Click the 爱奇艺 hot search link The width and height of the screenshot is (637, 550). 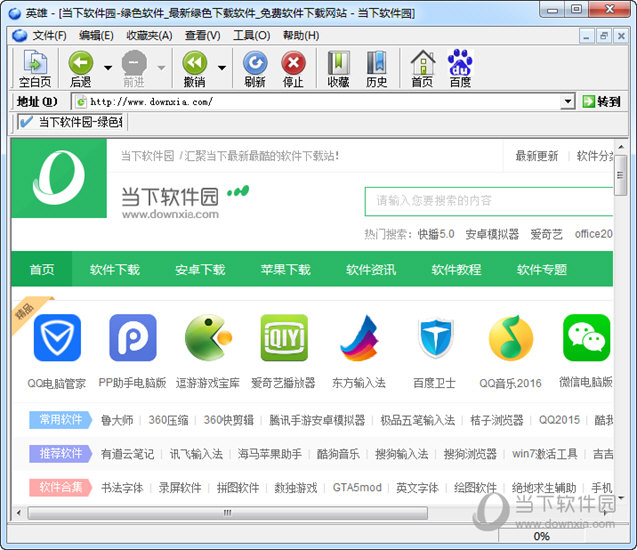pyautogui.click(x=546, y=234)
